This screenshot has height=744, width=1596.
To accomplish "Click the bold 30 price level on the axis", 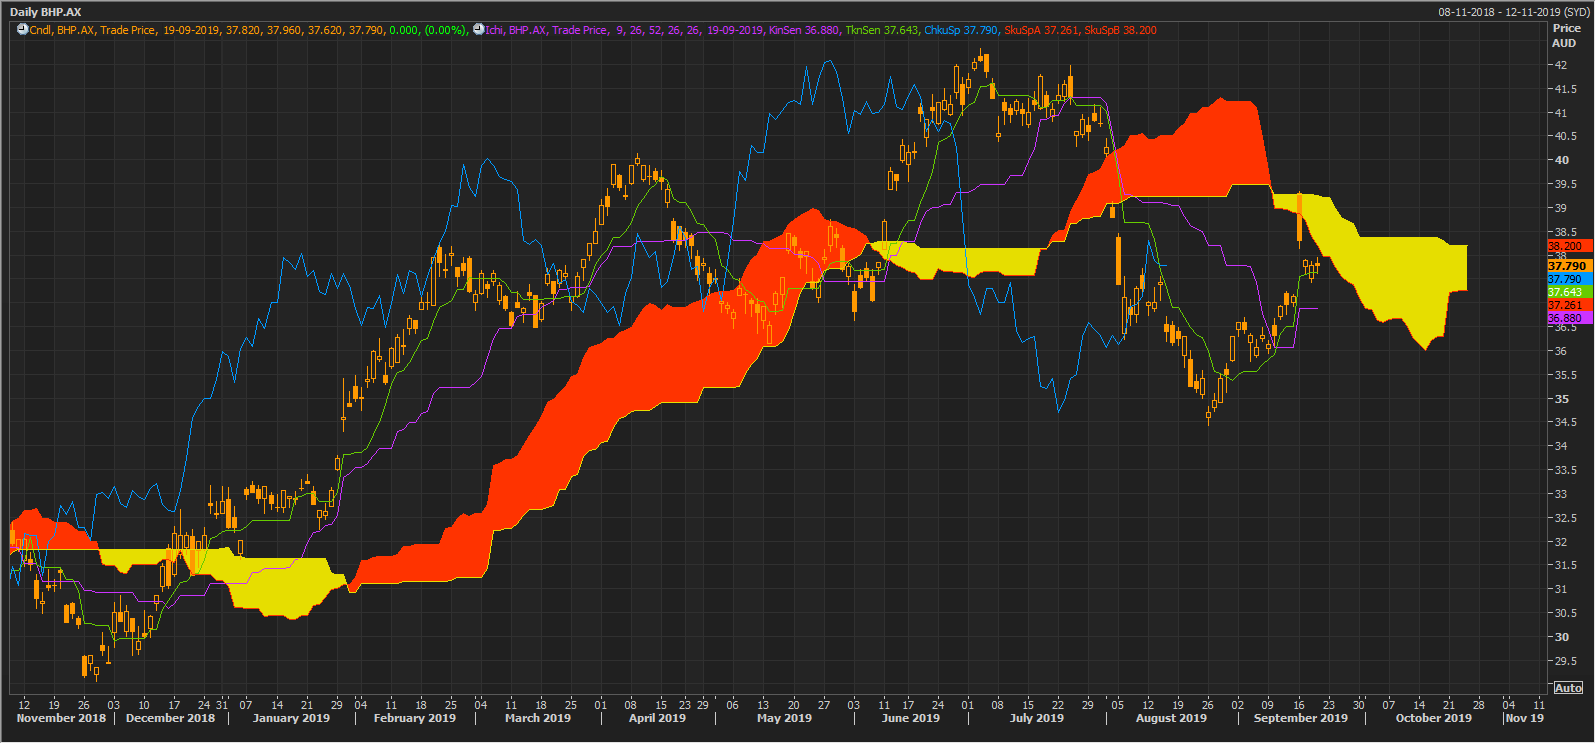I will (x=1561, y=637).
